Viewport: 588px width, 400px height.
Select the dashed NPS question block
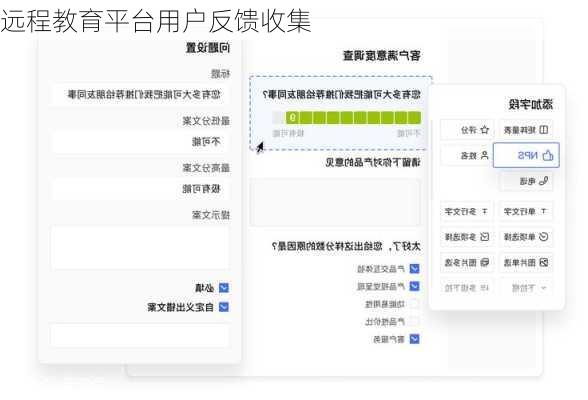pyautogui.click(x=341, y=113)
